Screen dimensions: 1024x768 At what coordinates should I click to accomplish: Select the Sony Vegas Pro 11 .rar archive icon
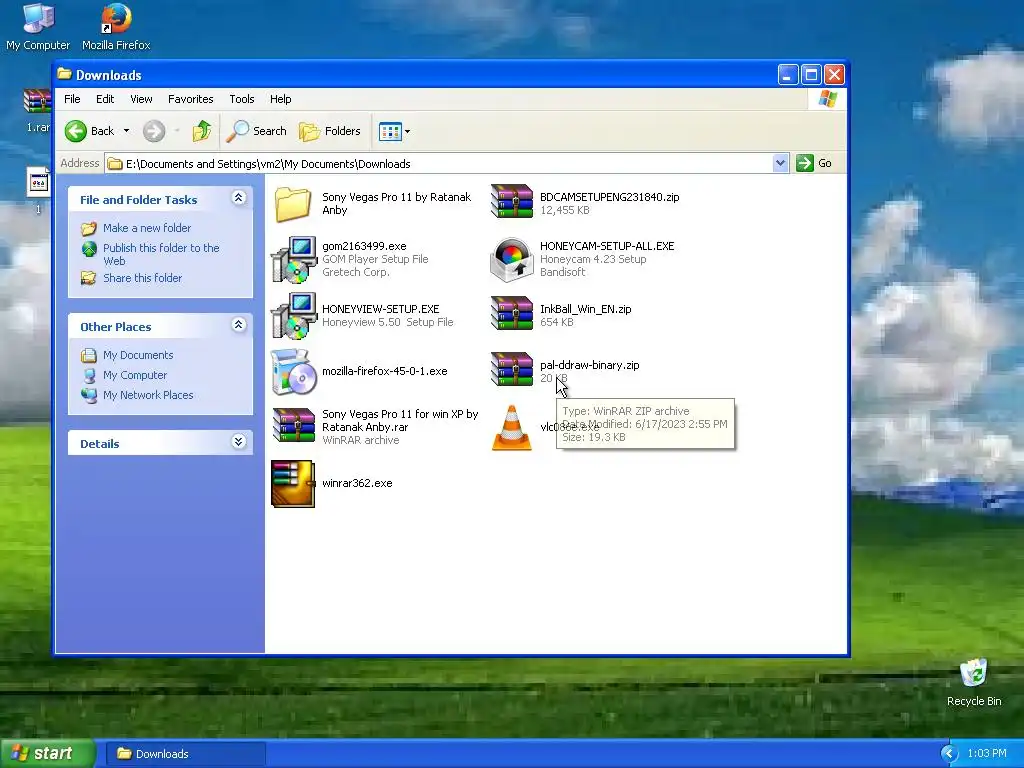[294, 426]
